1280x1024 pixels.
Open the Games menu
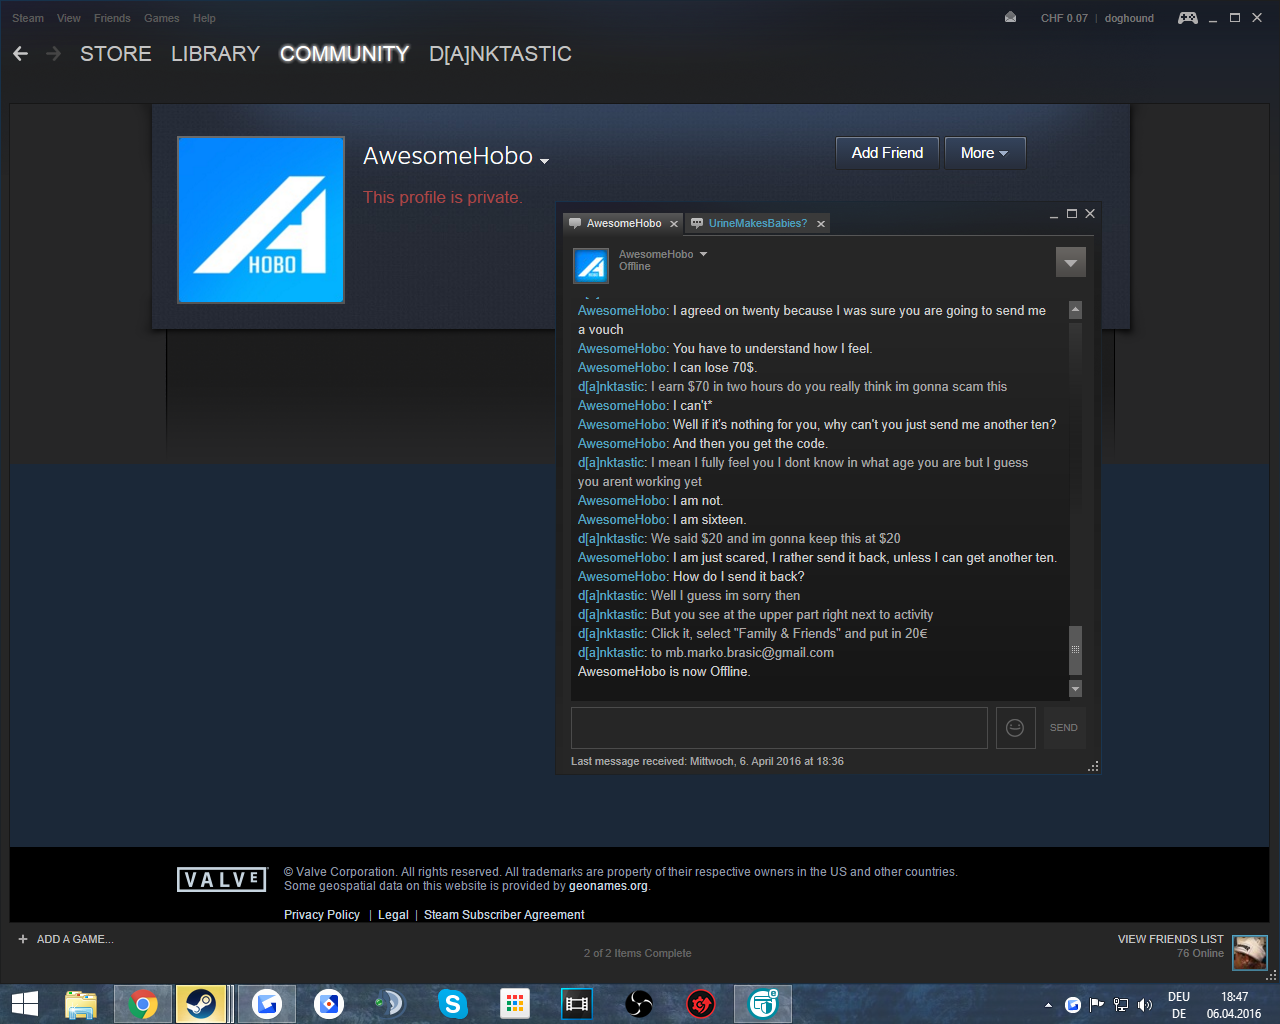(x=162, y=18)
